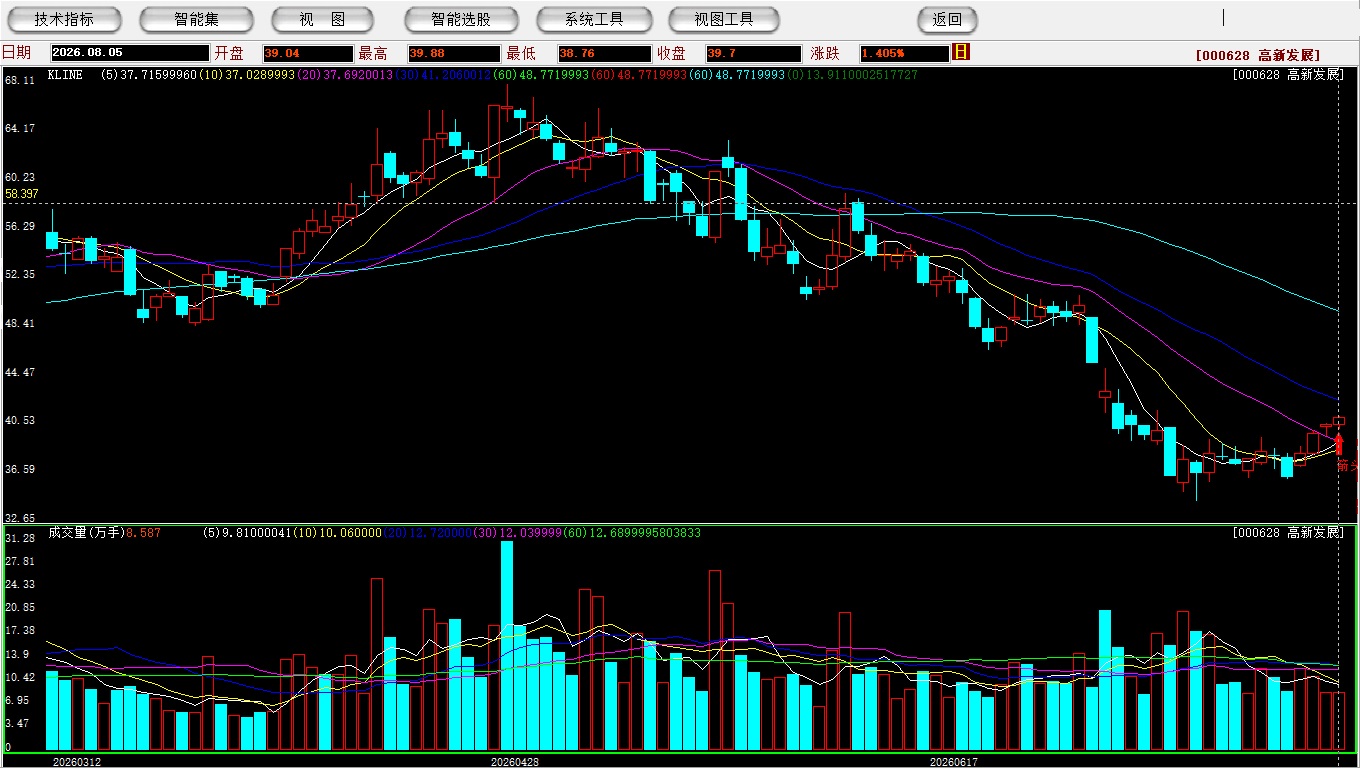Click the 68.11 price axis label
Viewport: 1360px width, 768px height.
(x=20, y=80)
